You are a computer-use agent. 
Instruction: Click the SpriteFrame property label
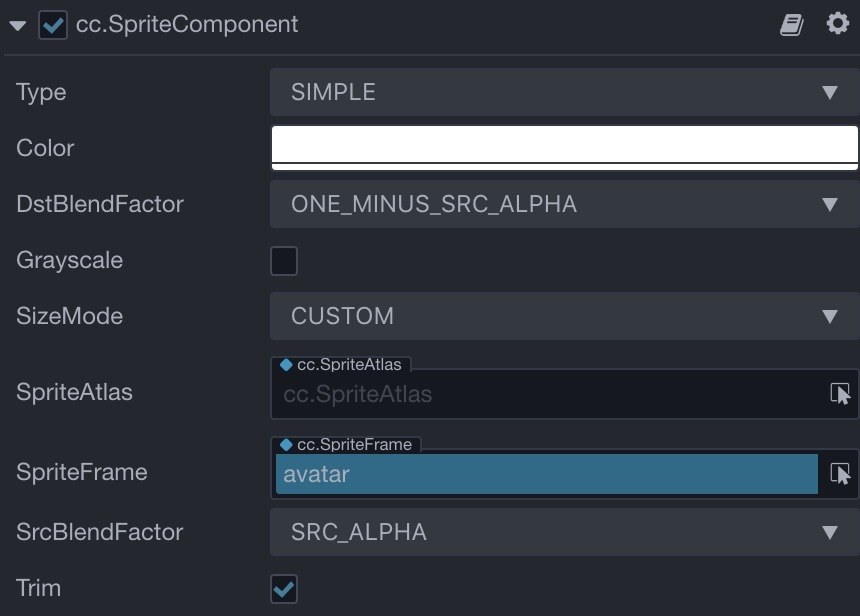[82, 472]
